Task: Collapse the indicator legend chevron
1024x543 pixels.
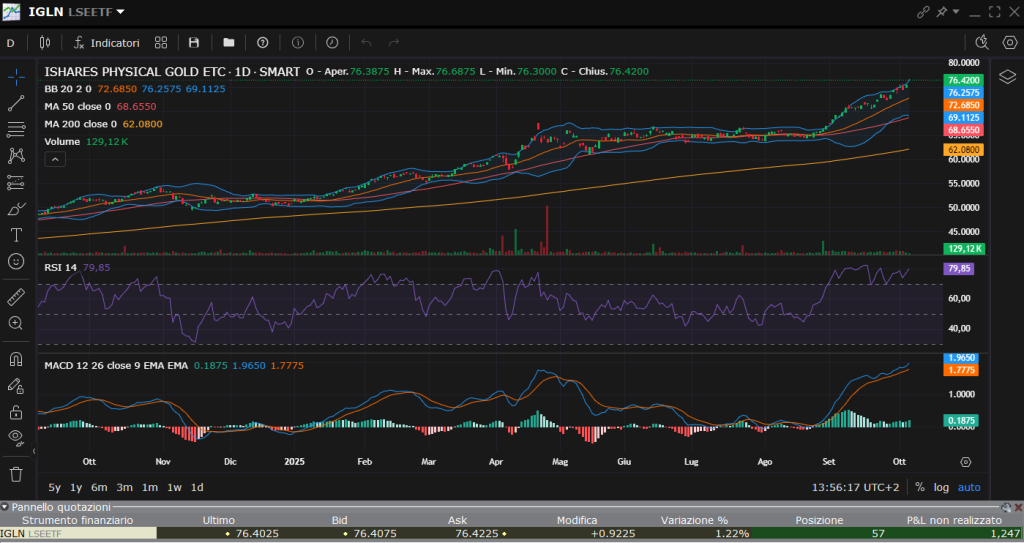Action: pyautogui.click(x=55, y=159)
